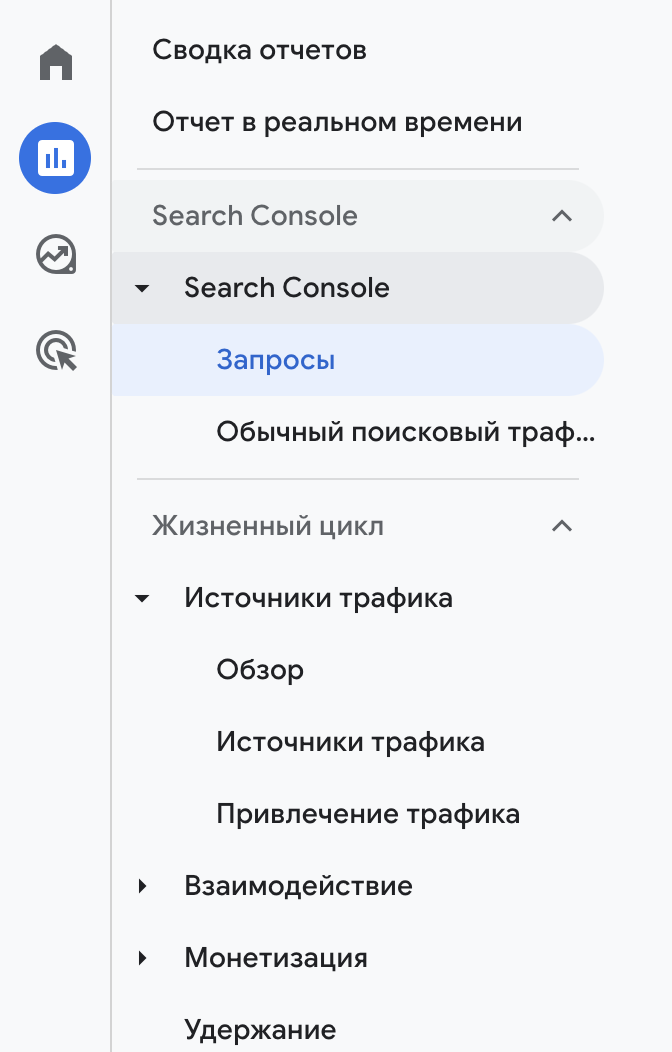
Task: Collapse Search Console collection with chevron
Action: coord(562,216)
